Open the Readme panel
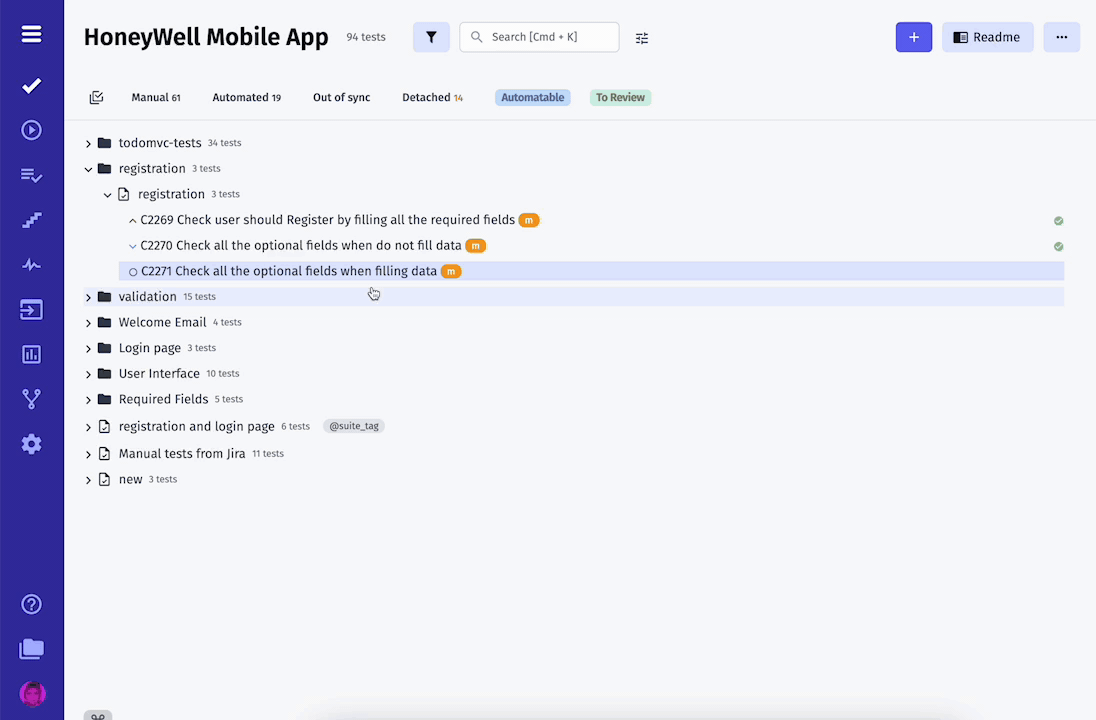1096x720 pixels. click(988, 37)
